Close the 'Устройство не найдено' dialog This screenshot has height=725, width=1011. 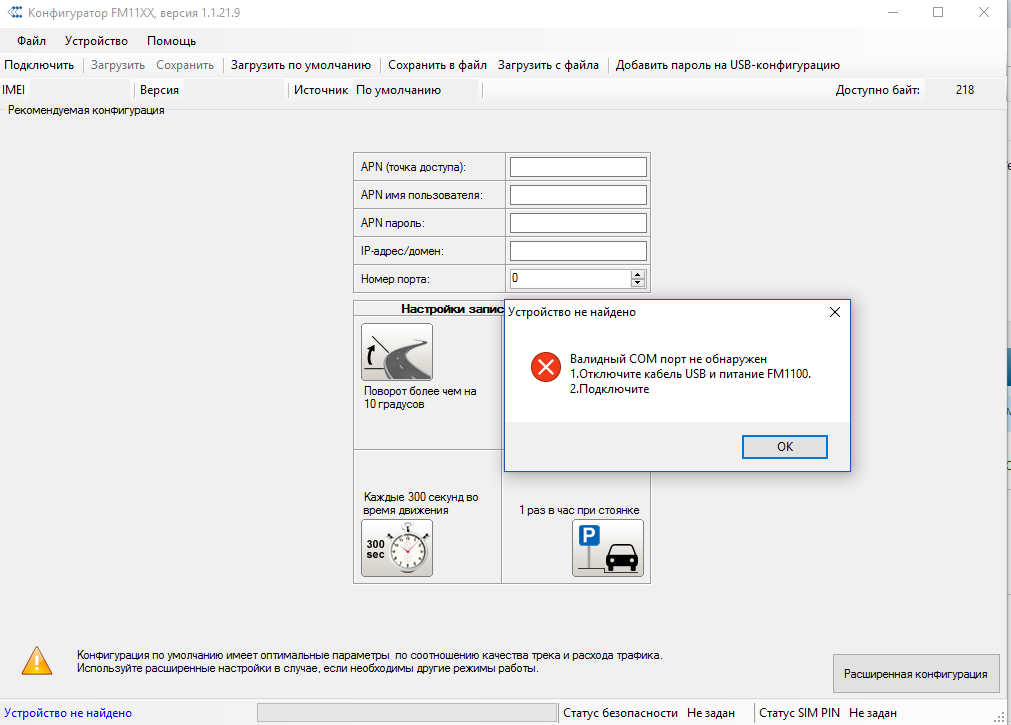click(x=835, y=312)
